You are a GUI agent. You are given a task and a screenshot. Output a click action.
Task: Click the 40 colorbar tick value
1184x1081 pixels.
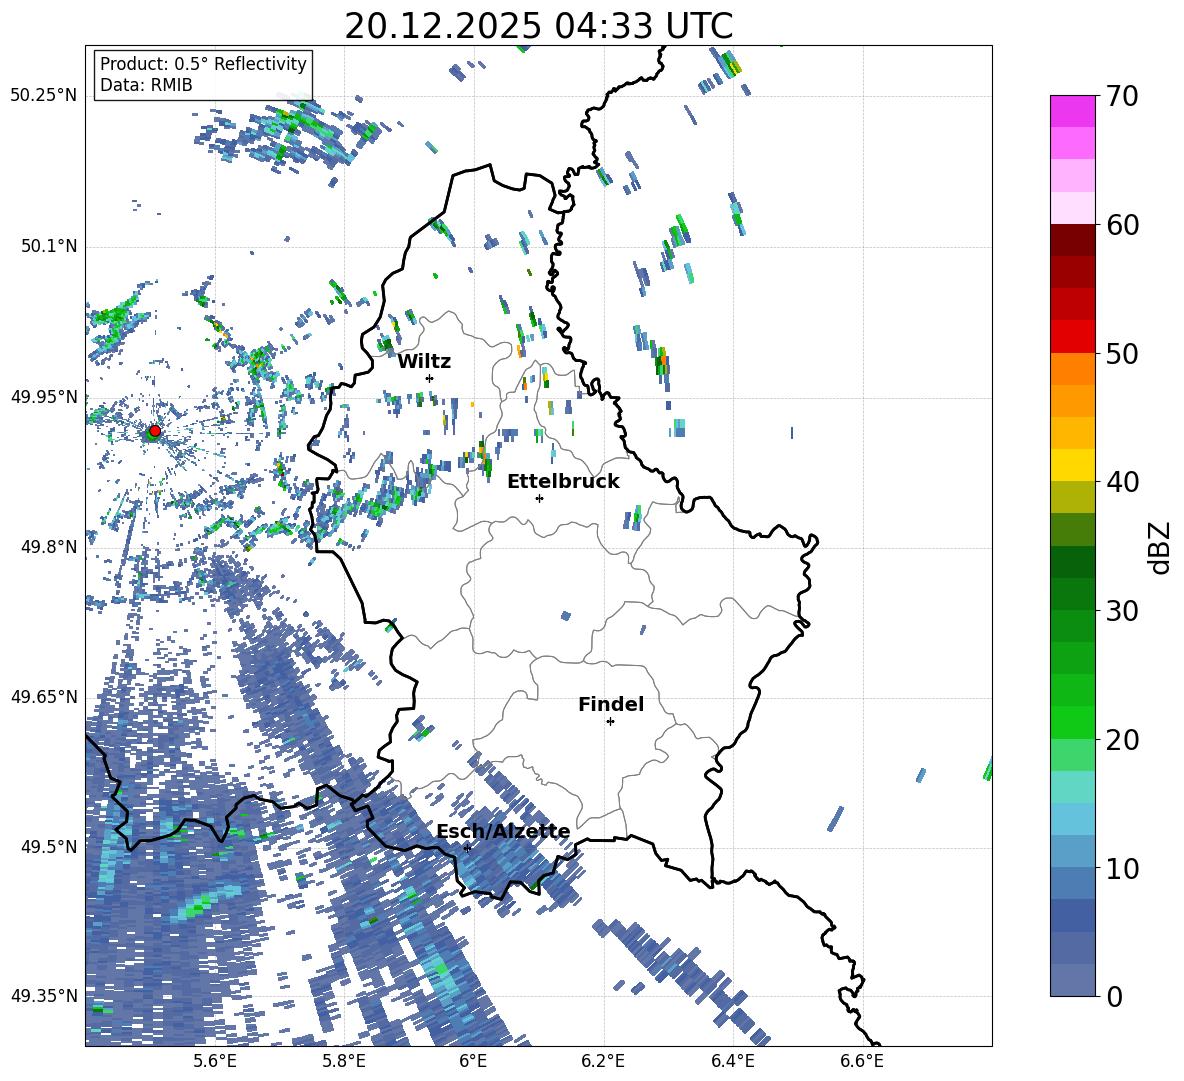(1122, 482)
